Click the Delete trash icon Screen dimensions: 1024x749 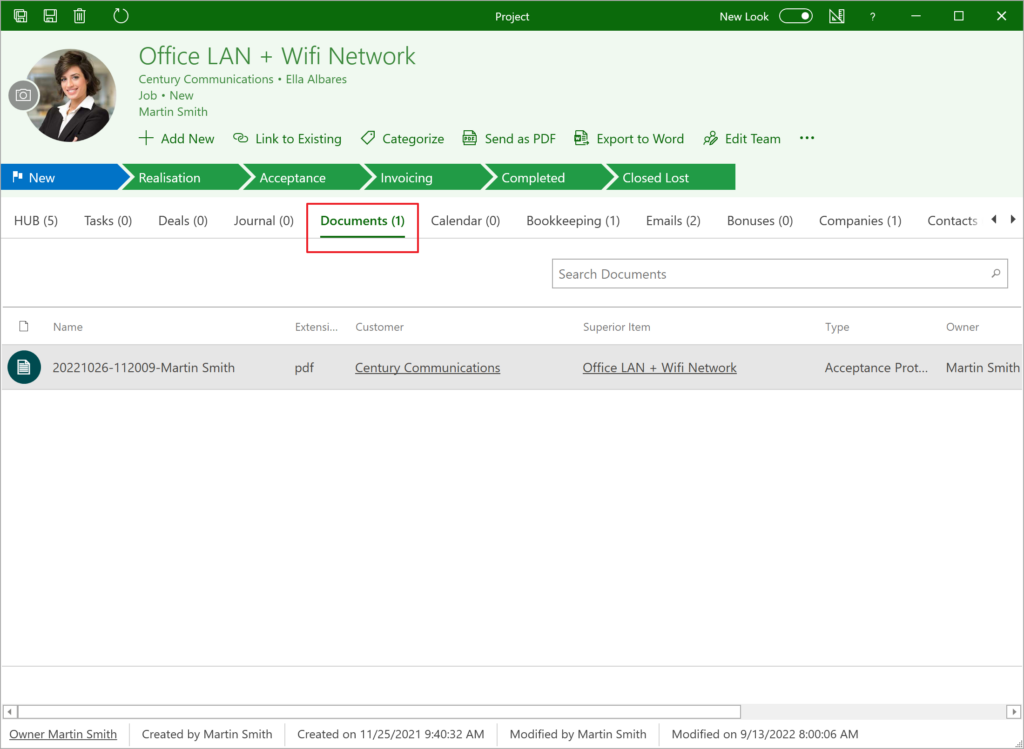tap(80, 16)
